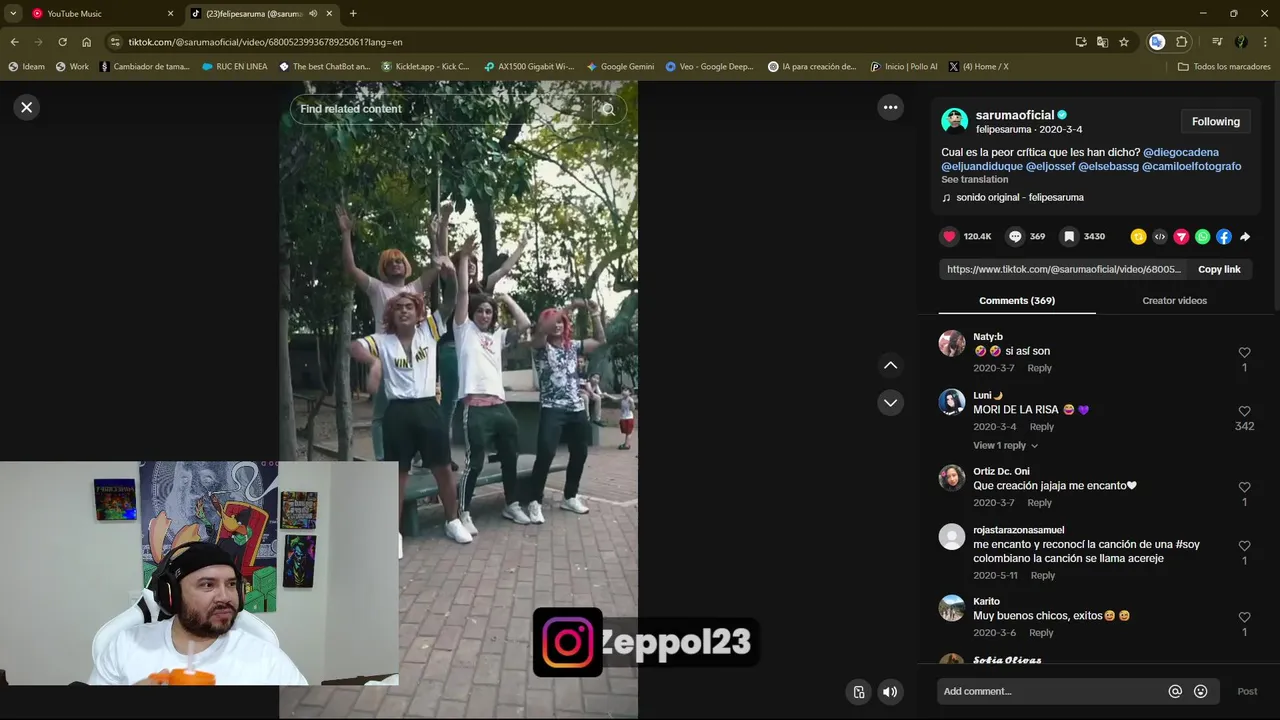Click the Post comment button

coord(1247,691)
